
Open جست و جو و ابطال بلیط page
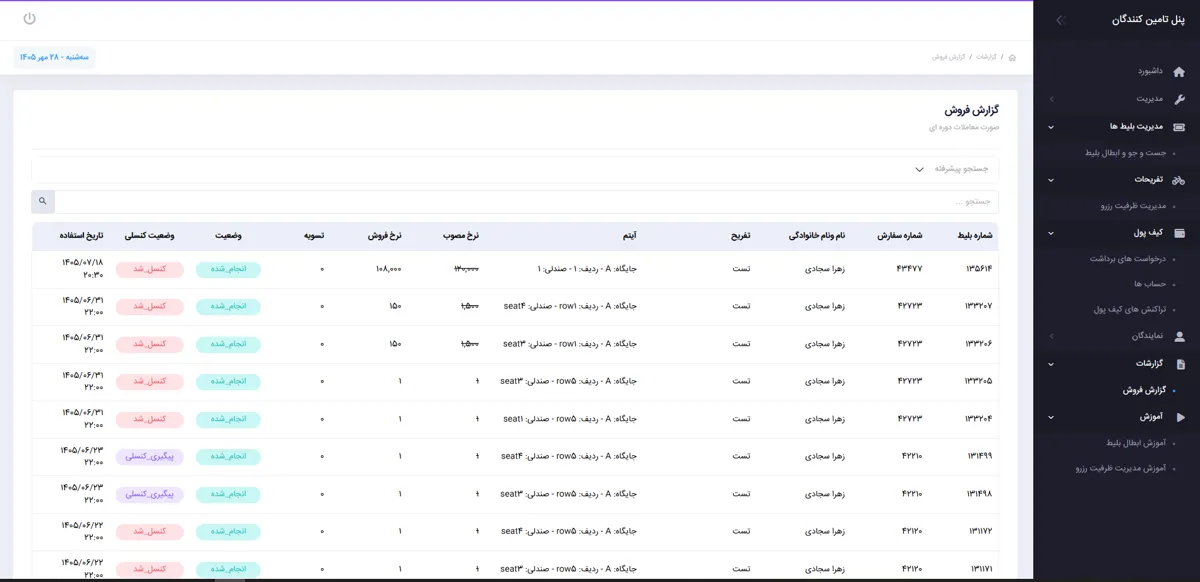tap(1126, 153)
